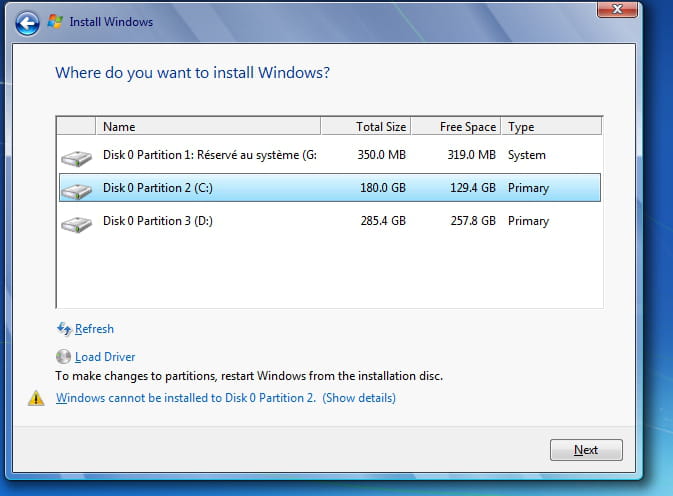Sort by Free Space column header

(456, 127)
